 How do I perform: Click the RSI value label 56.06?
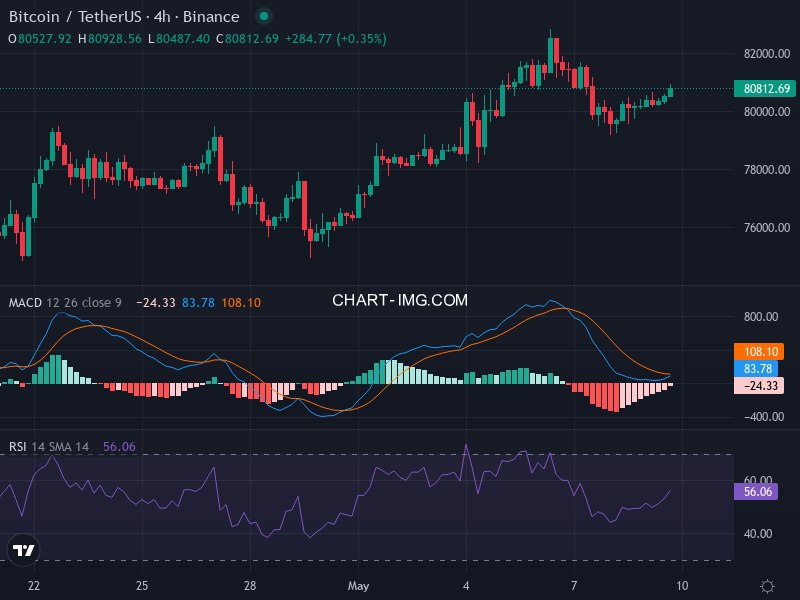coord(756,492)
